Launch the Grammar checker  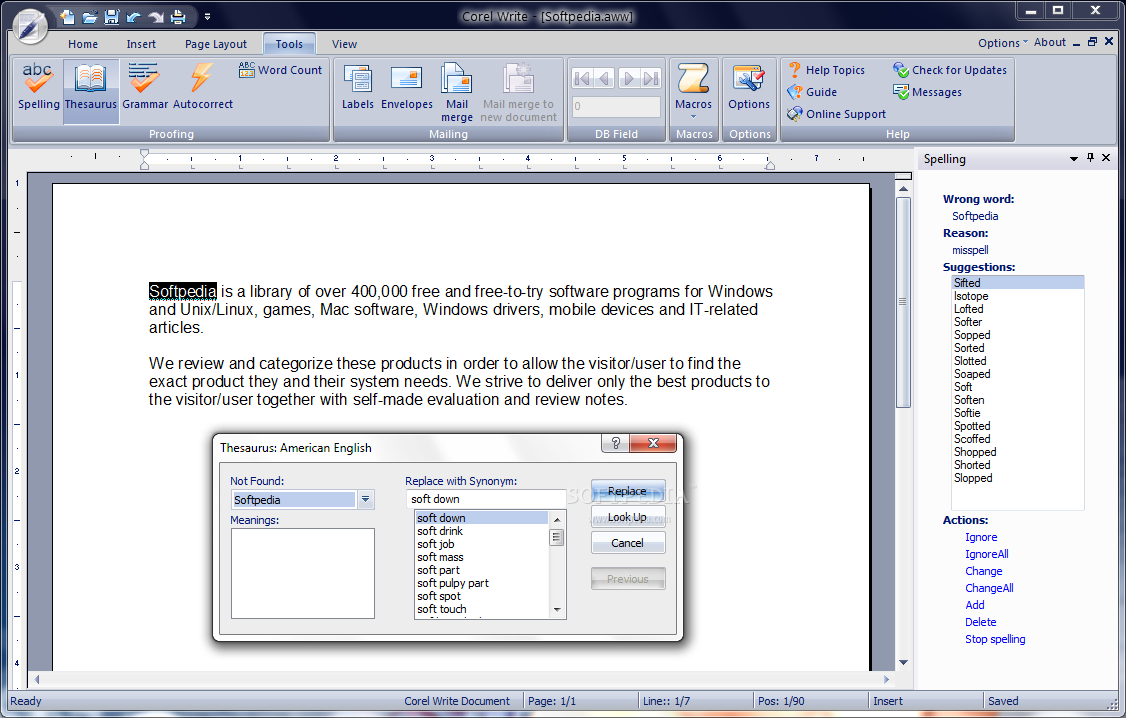pos(144,88)
